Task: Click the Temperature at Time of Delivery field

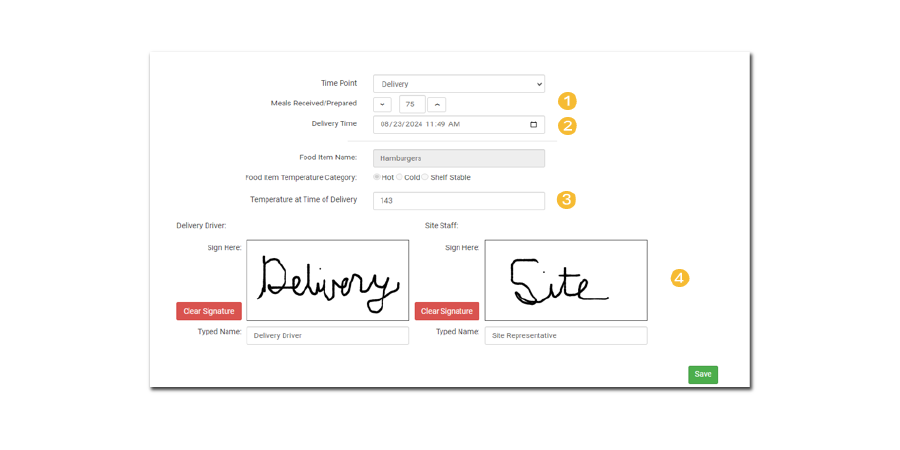Action: 458,201
